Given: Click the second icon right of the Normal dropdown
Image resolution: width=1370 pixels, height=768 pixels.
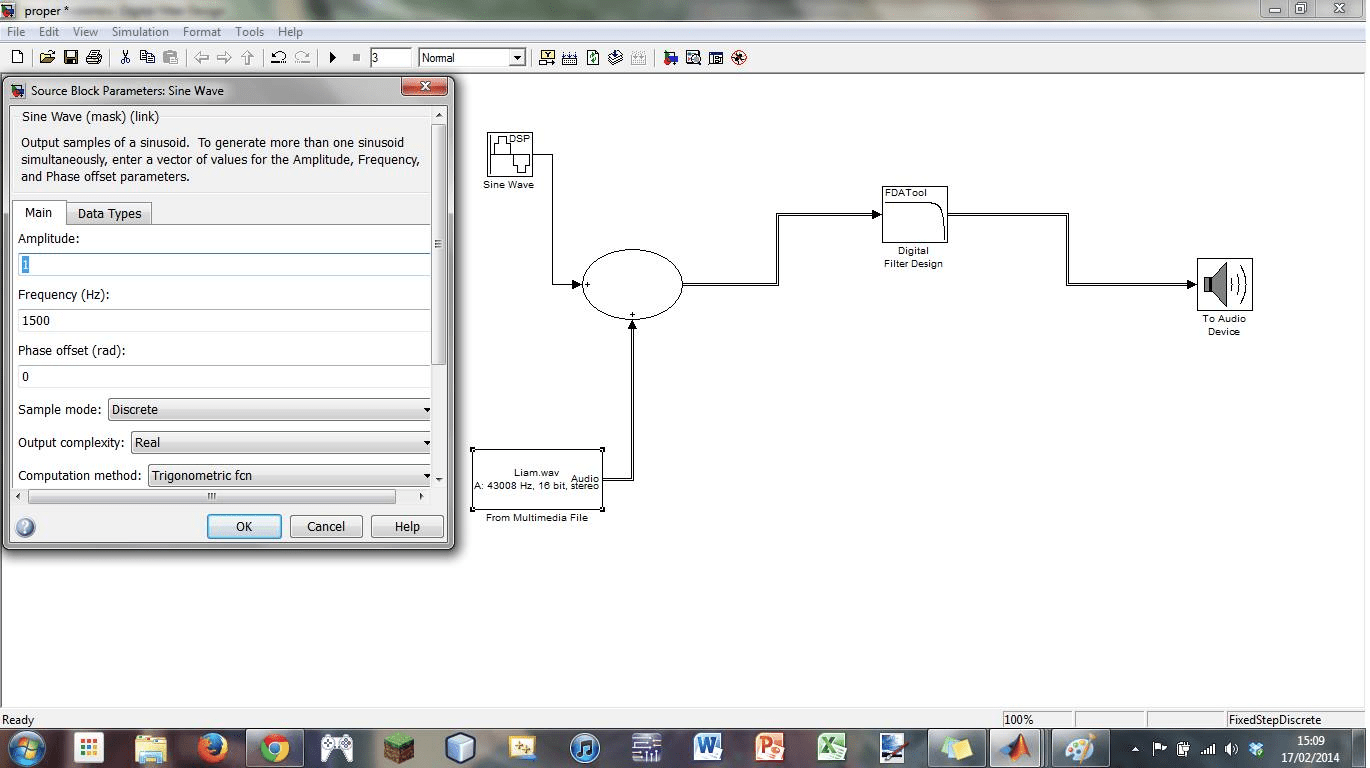Looking at the screenshot, I should click(x=570, y=58).
